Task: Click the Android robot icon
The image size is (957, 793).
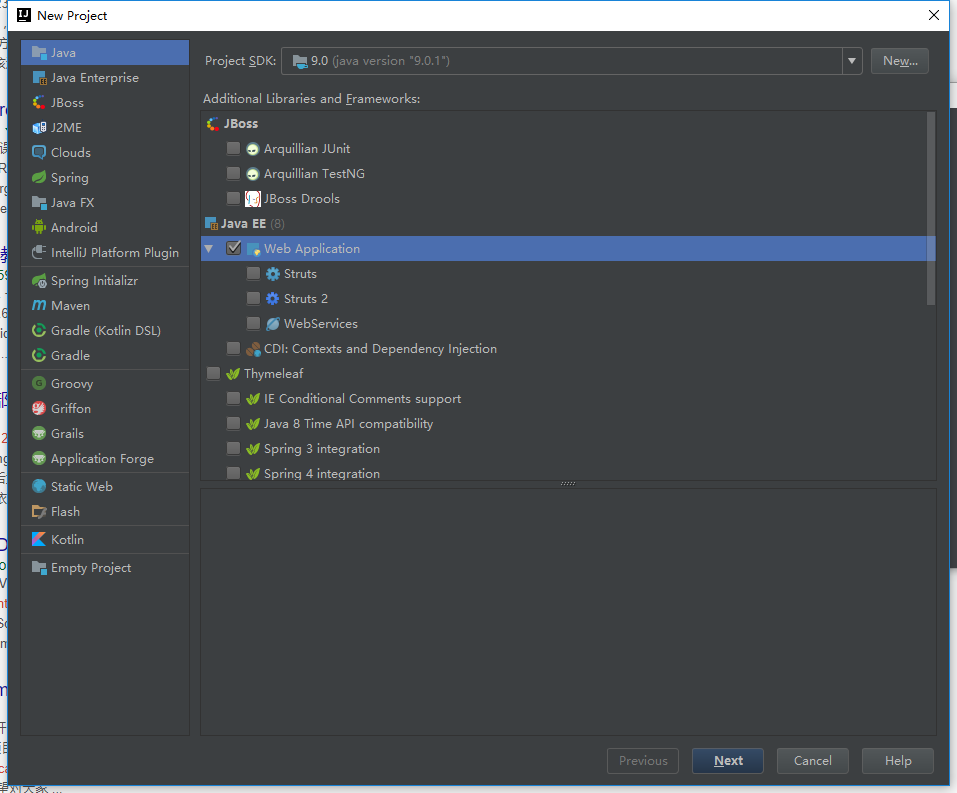Action: [39, 228]
